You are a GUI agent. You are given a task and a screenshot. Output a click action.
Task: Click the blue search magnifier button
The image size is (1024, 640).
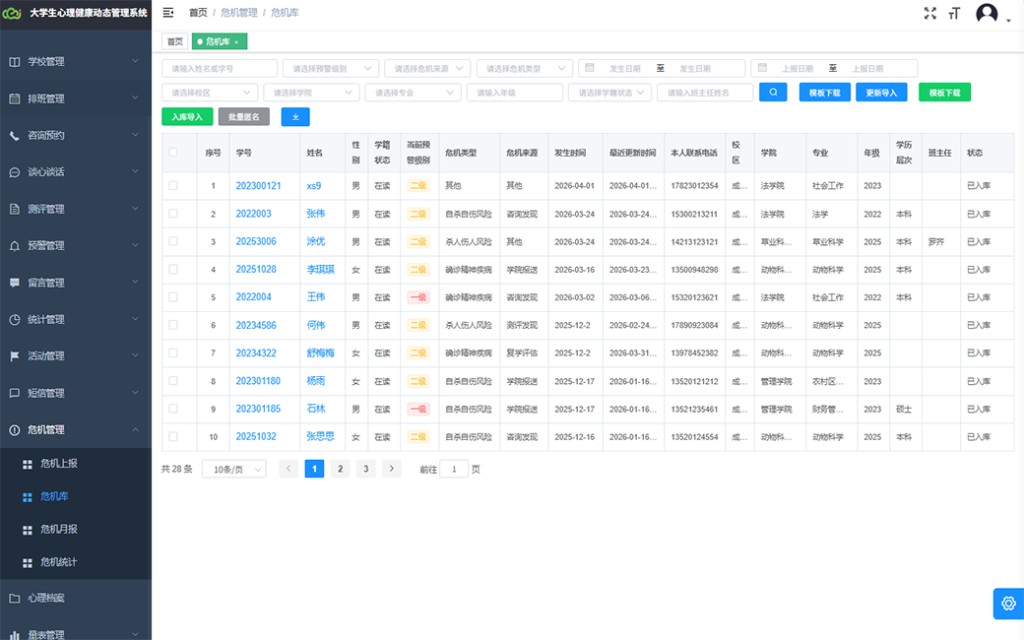click(x=773, y=92)
